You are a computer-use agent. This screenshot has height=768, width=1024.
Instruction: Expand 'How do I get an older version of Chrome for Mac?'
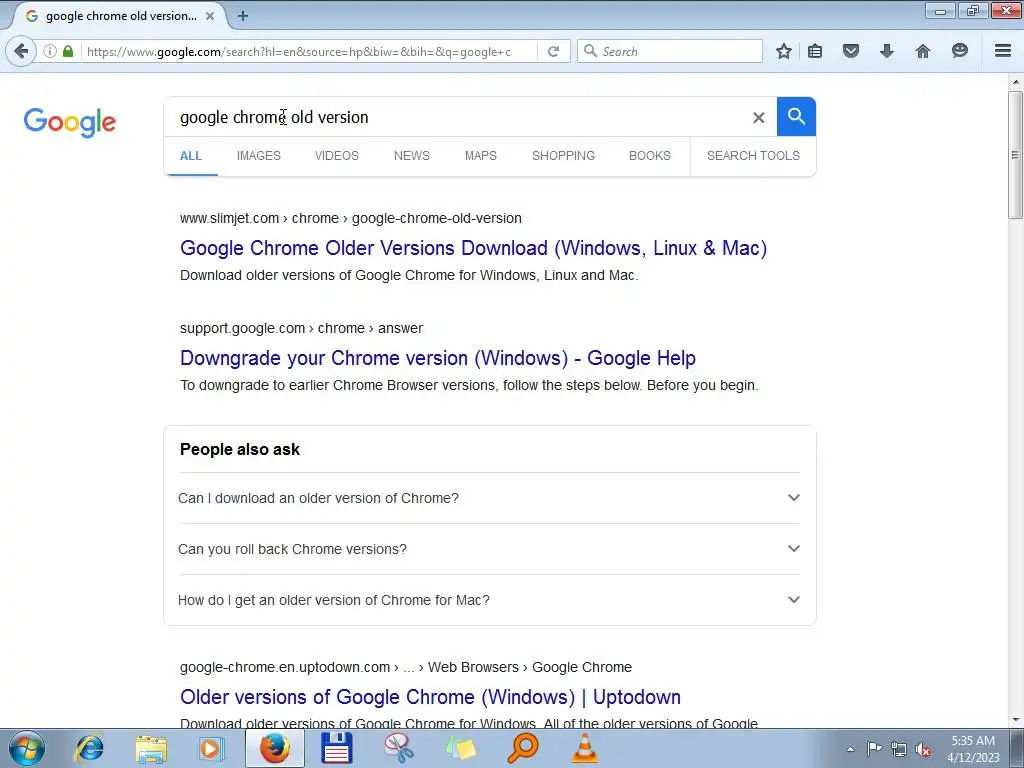(489, 600)
